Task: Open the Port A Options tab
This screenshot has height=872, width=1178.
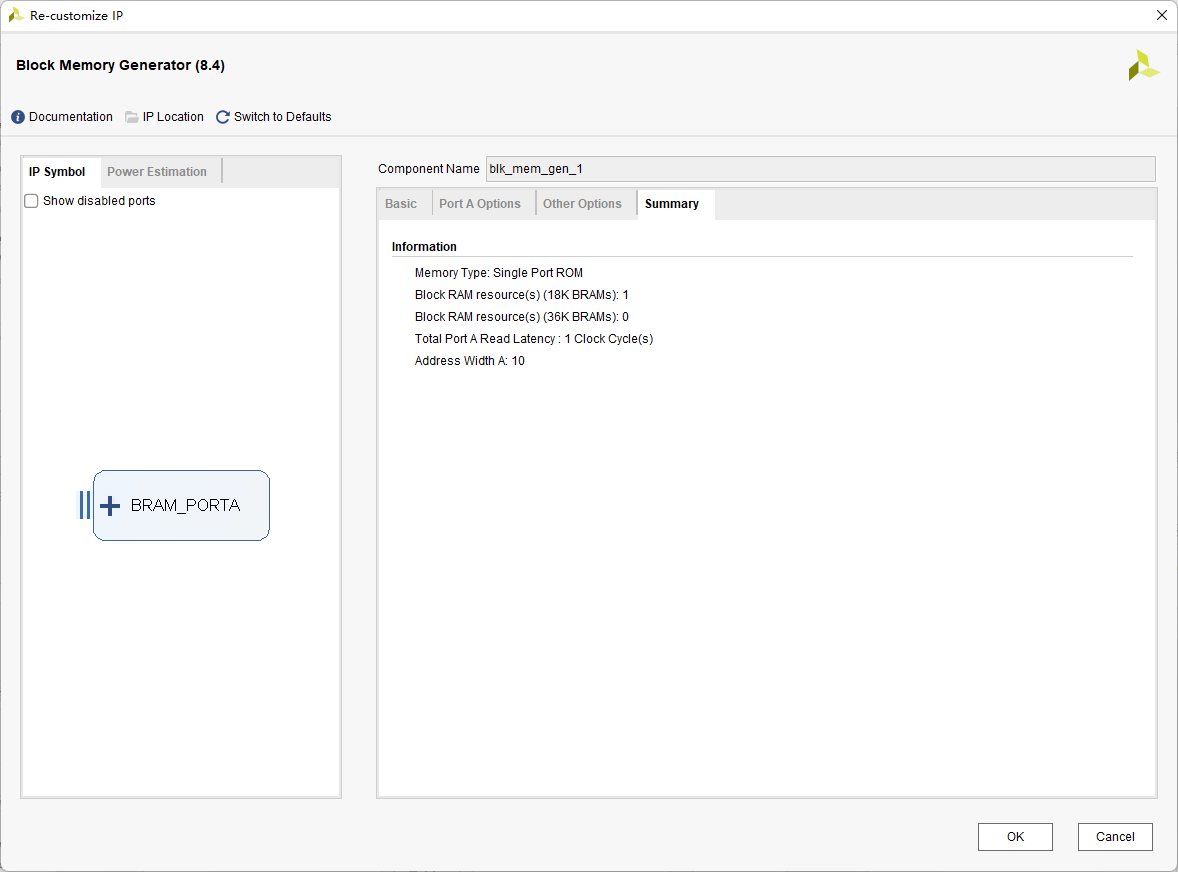Action: pos(480,204)
